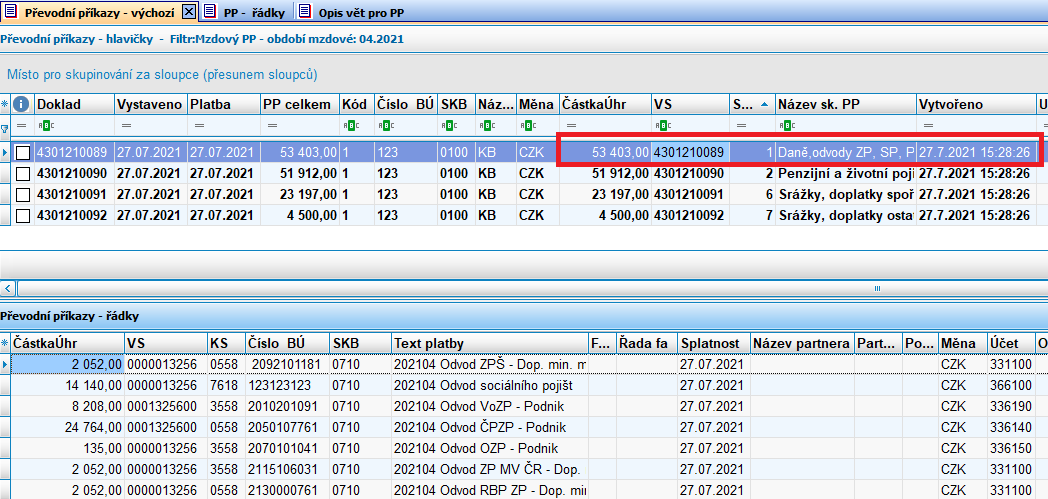Click the equals filter operator under Platba

click(x=199, y=126)
